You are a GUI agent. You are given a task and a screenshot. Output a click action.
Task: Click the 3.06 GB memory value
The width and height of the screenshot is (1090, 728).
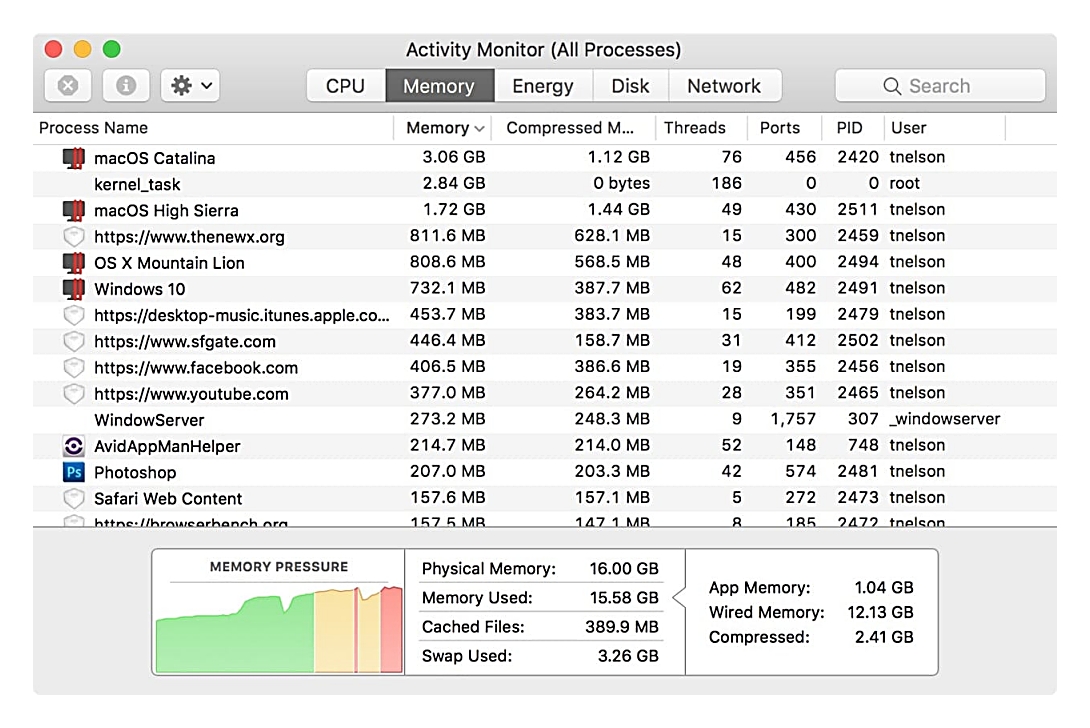(x=453, y=157)
